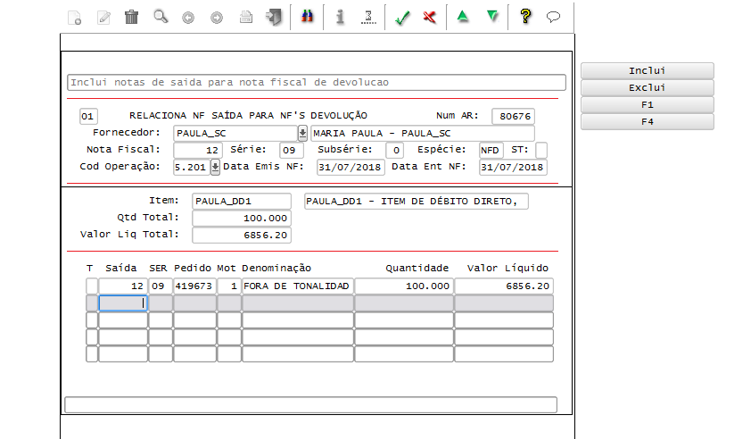Confirm with the green checkmark icon

402,18
